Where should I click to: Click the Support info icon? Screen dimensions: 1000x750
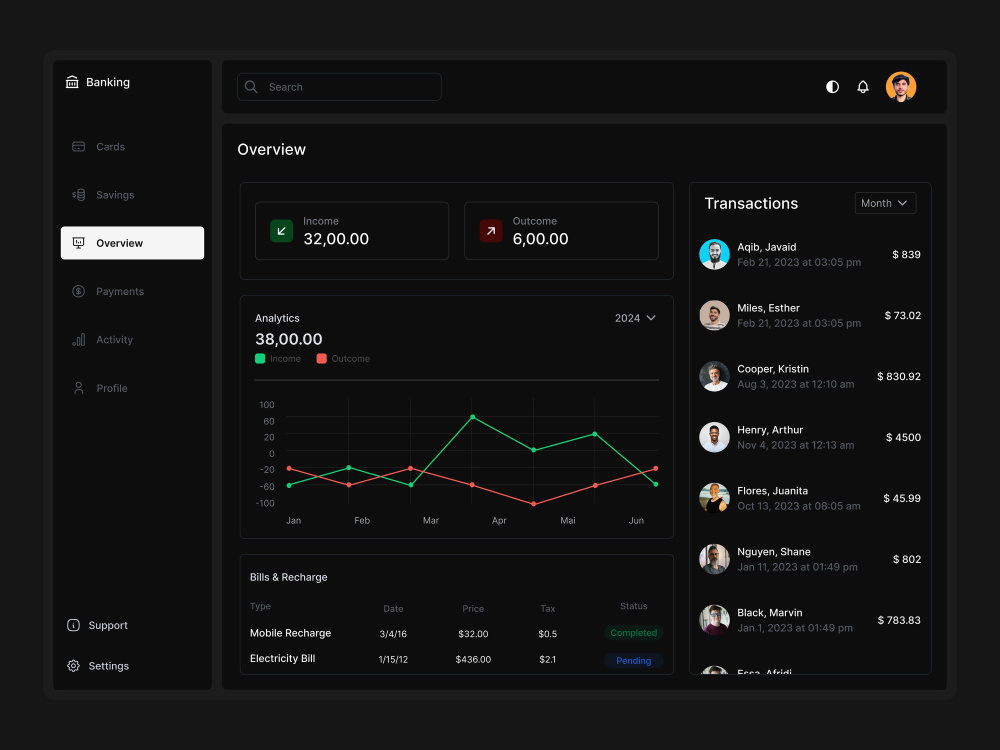[73, 625]
